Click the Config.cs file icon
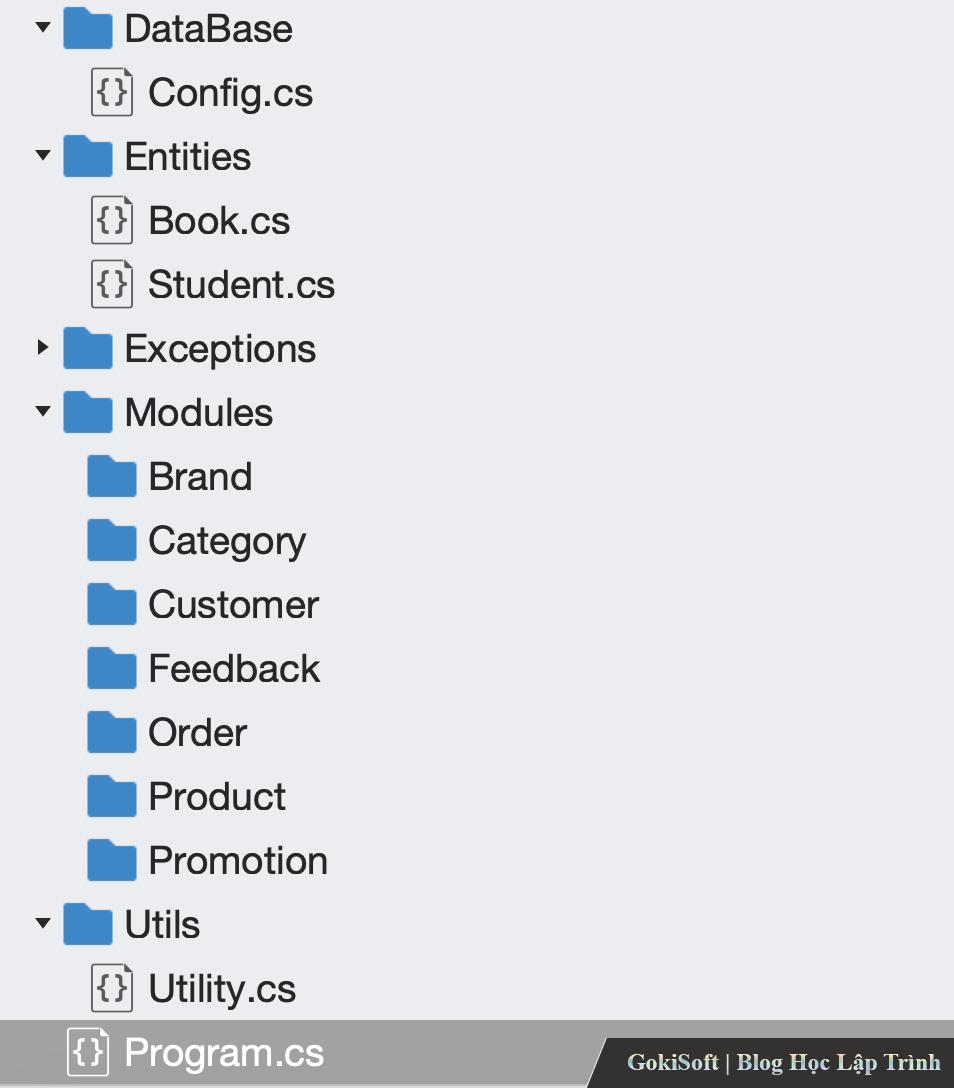954x1088 pixels. (112, 92)
